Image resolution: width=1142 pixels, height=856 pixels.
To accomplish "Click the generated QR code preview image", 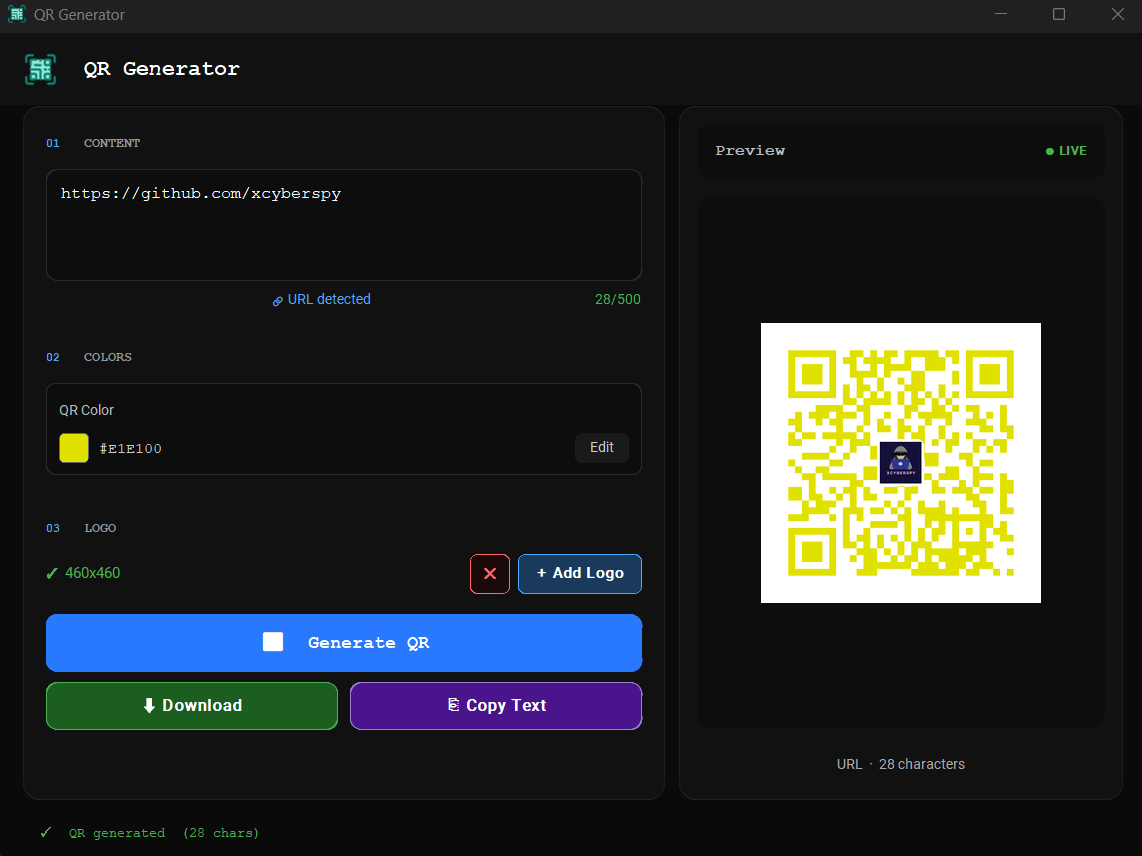I will pyautogui.click(x=901, y=463).
